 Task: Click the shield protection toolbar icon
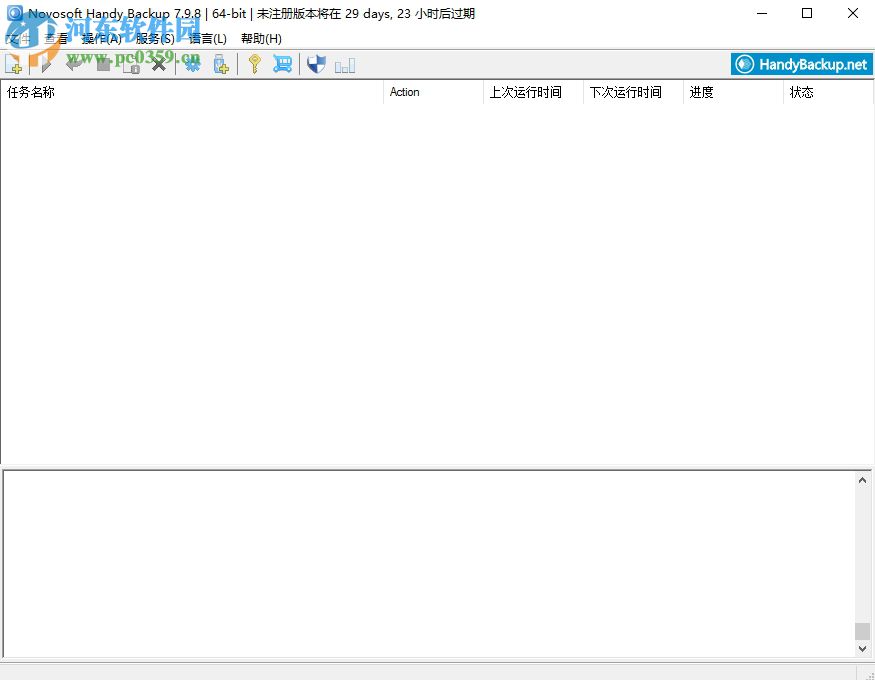click(x=317, y=63)
